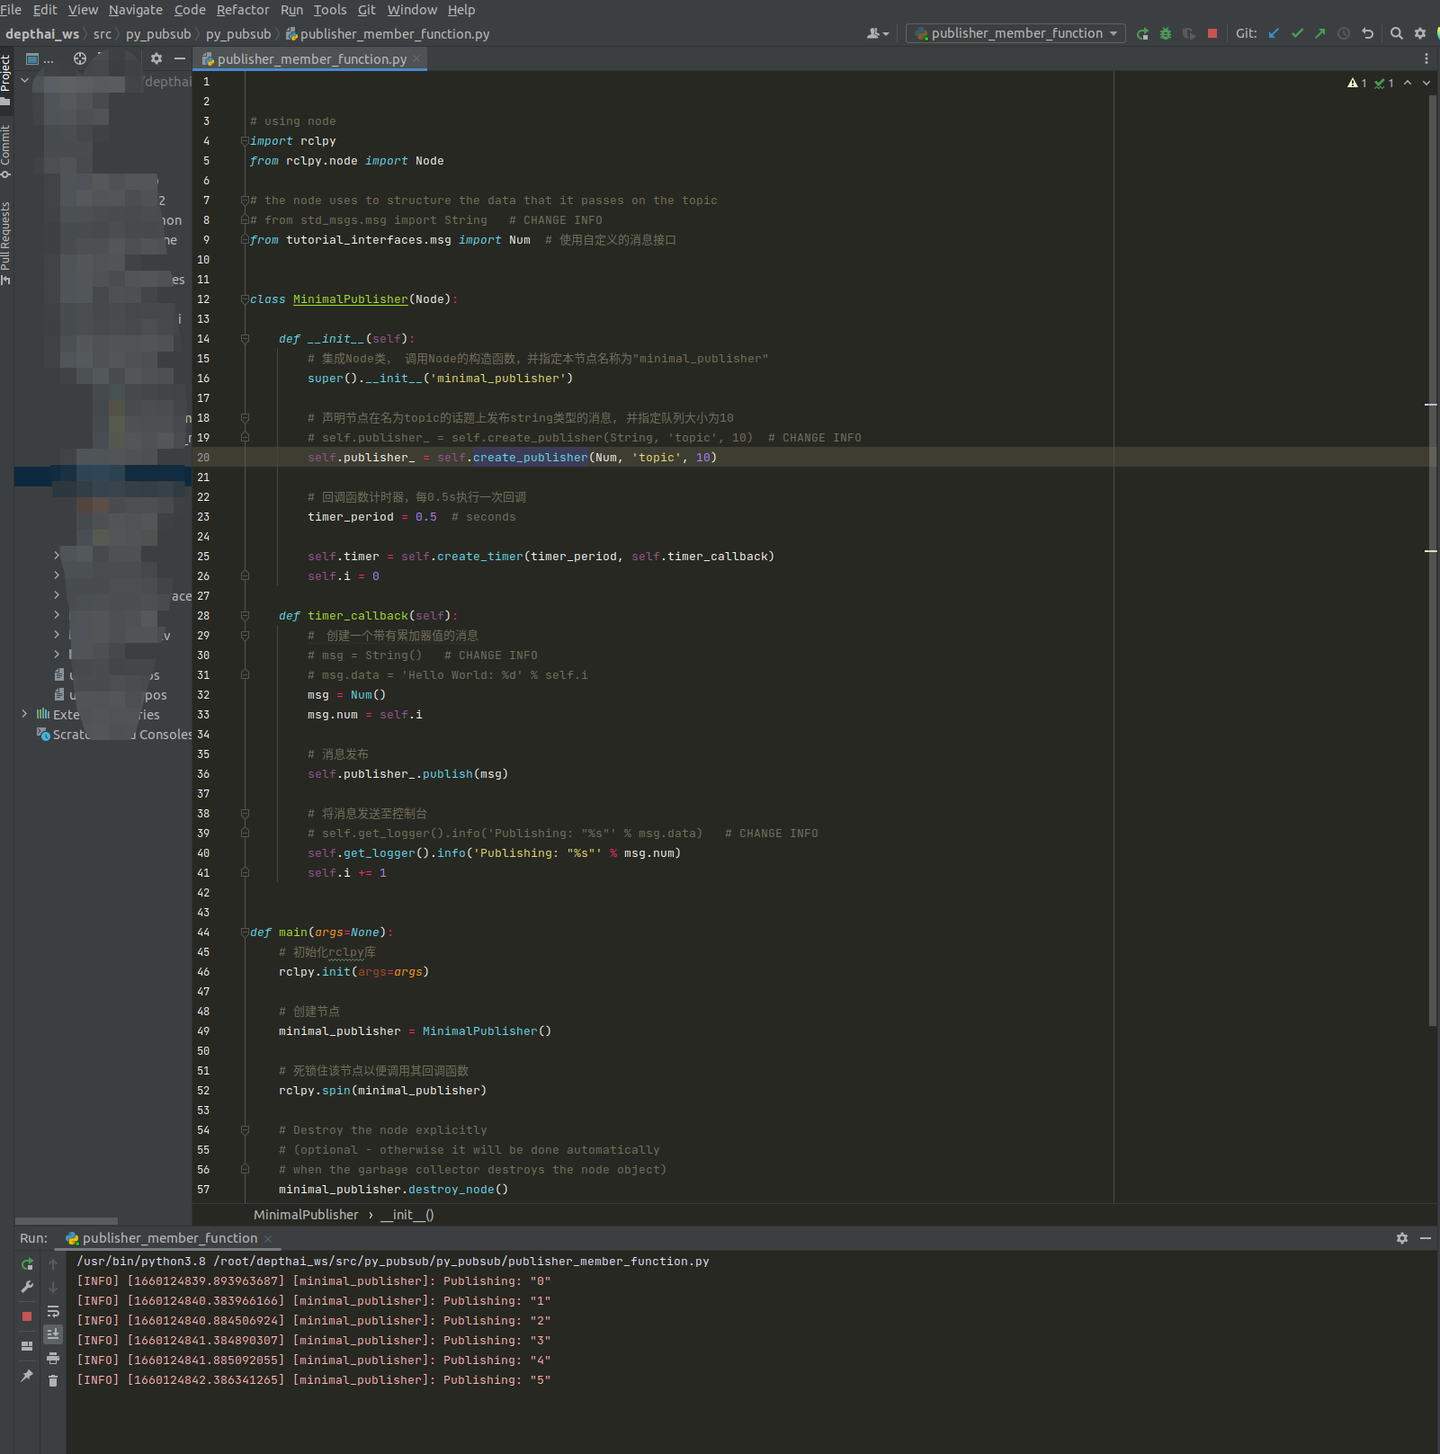1440x1454 pixels.
Task: Stop the running process in top toolbar
Action: pyautogui.click(x=1212, y=34)
